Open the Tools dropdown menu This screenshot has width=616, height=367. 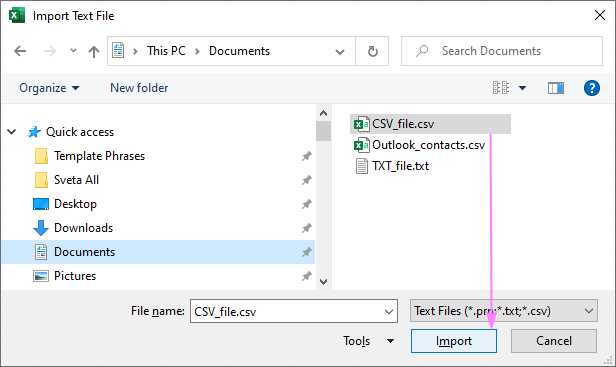pyautogui.click(x=368, y=341)
